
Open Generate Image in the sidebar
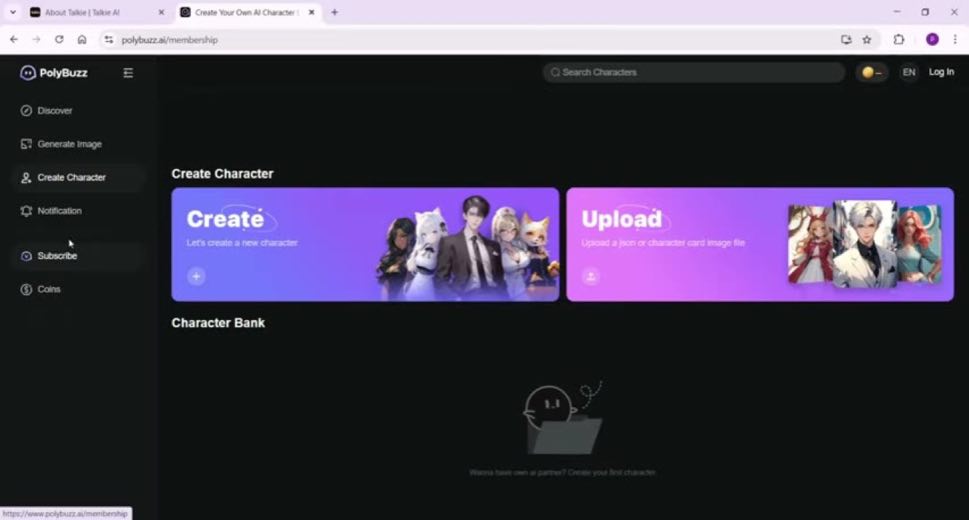pyautogui.click(x=78, y=144)
